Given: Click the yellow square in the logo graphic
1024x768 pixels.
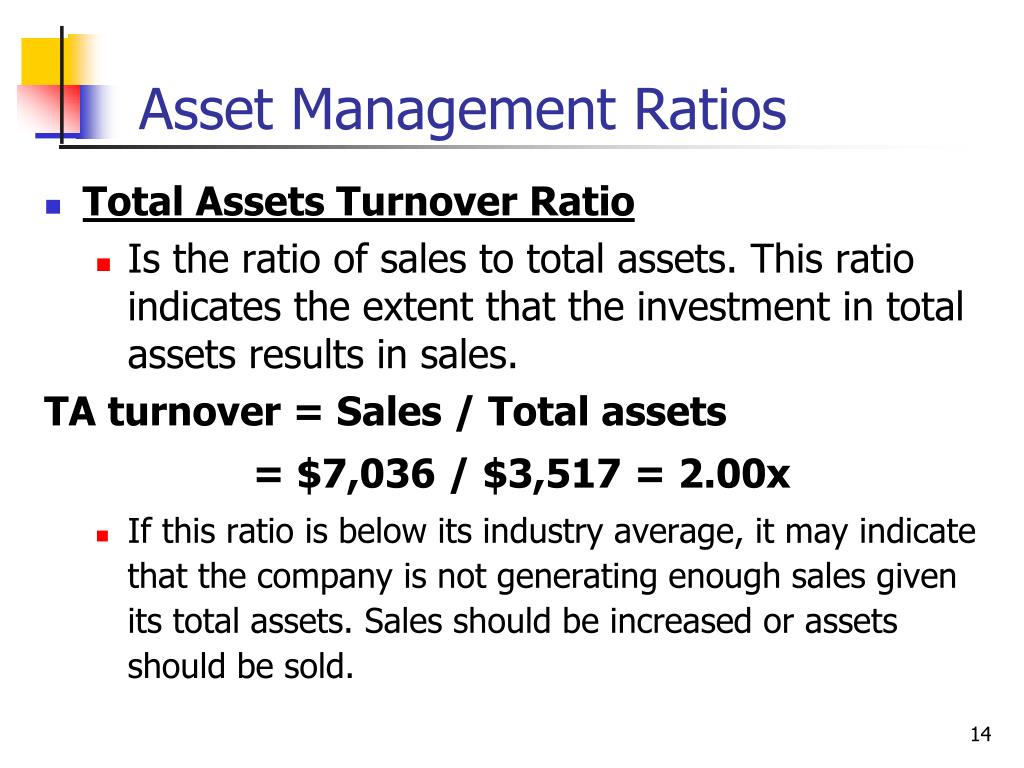Looking at the screenshot, I should (51, 61).
